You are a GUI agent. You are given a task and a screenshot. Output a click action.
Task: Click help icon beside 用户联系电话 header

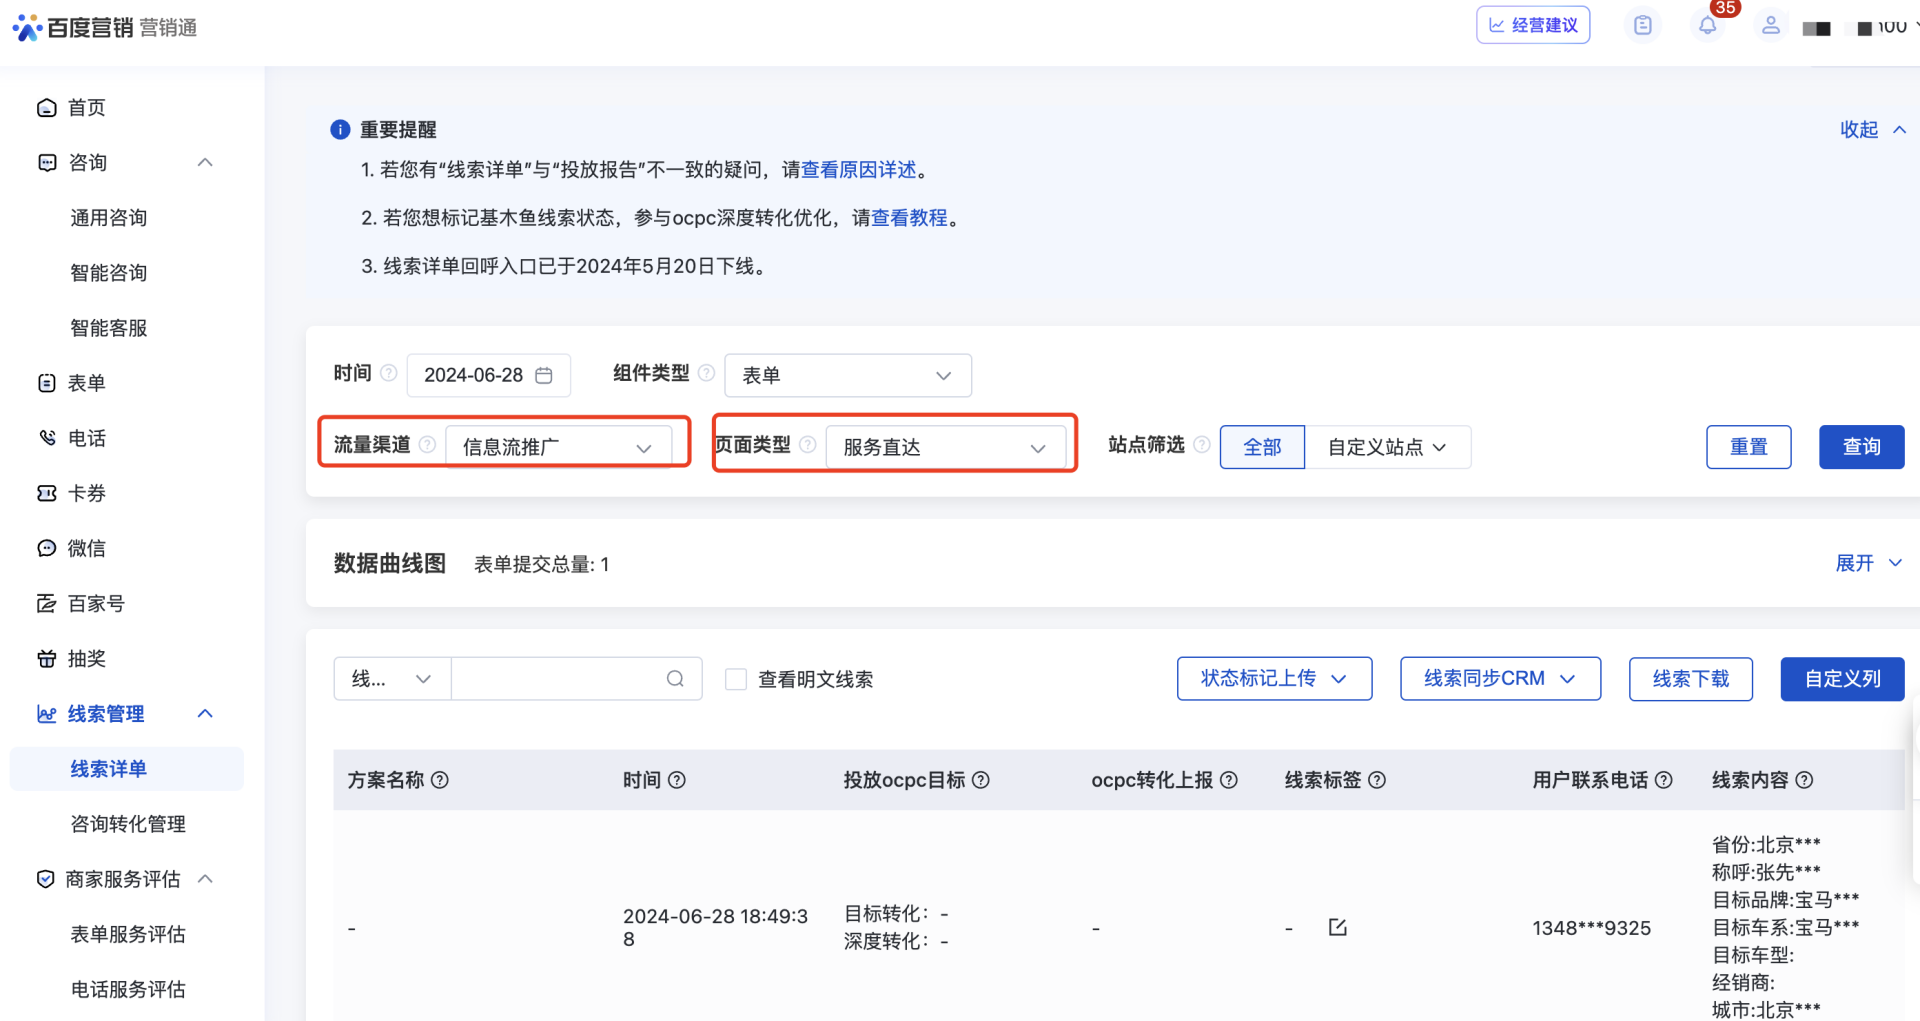1664,780
